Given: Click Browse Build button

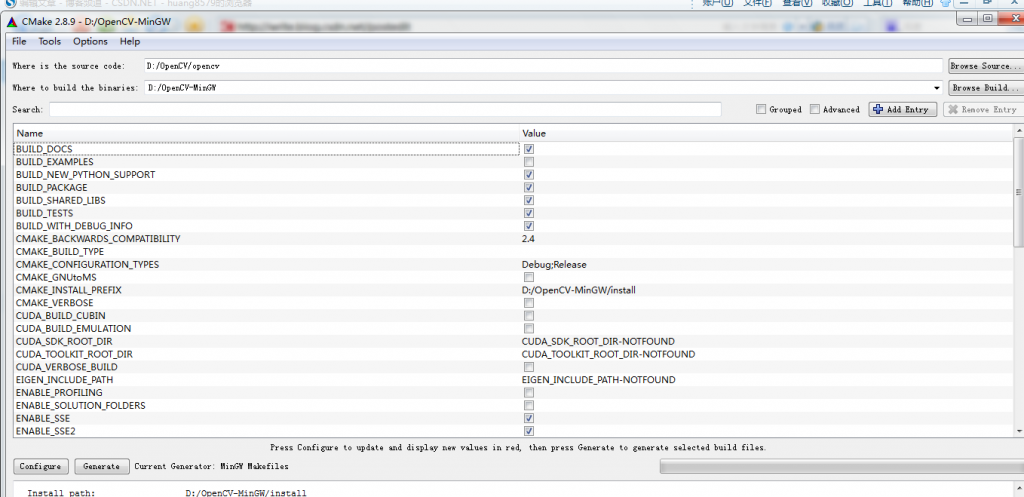Looking at the screenshot, I should 985,88.
